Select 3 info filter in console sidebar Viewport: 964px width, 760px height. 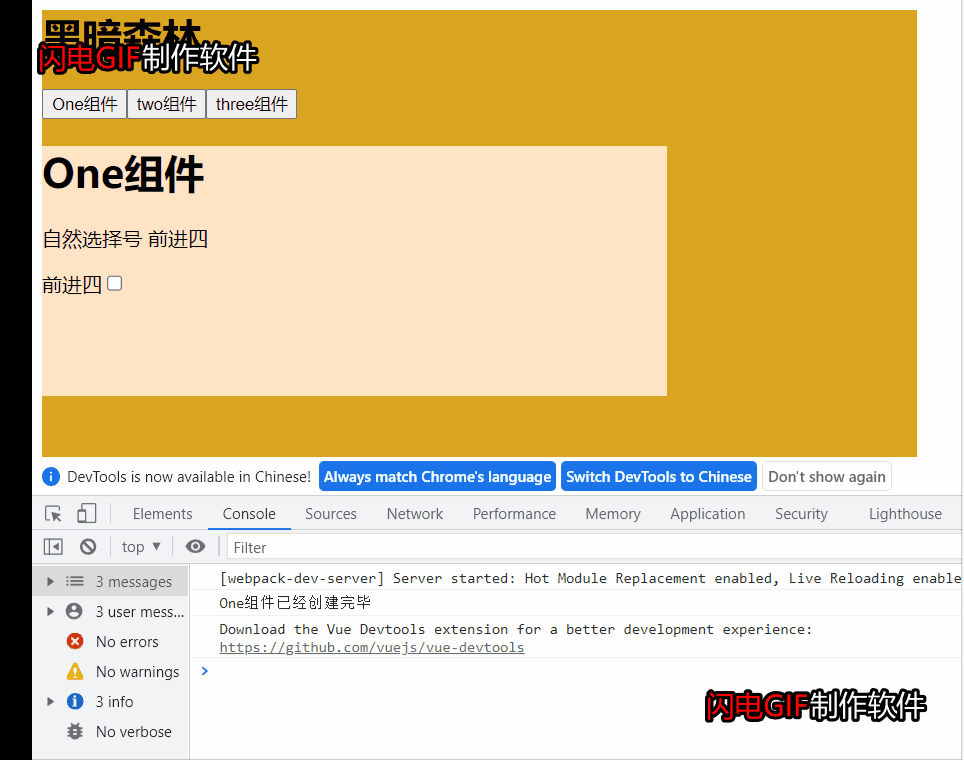point(114,701)
